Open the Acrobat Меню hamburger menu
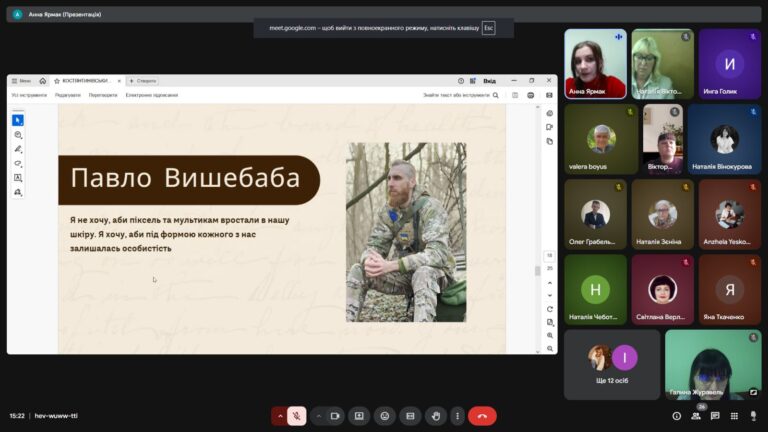This screenshot has height=432, width=768. click(x=21, y=81)
